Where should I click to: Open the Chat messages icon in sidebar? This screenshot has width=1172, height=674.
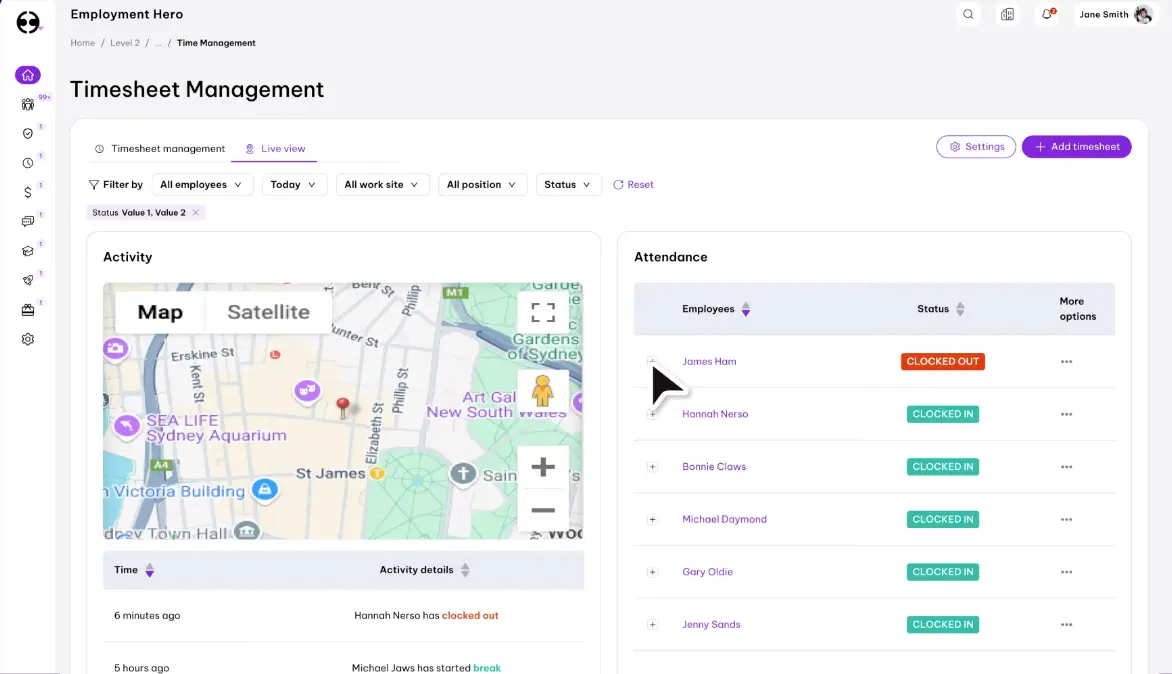point(28,221)
